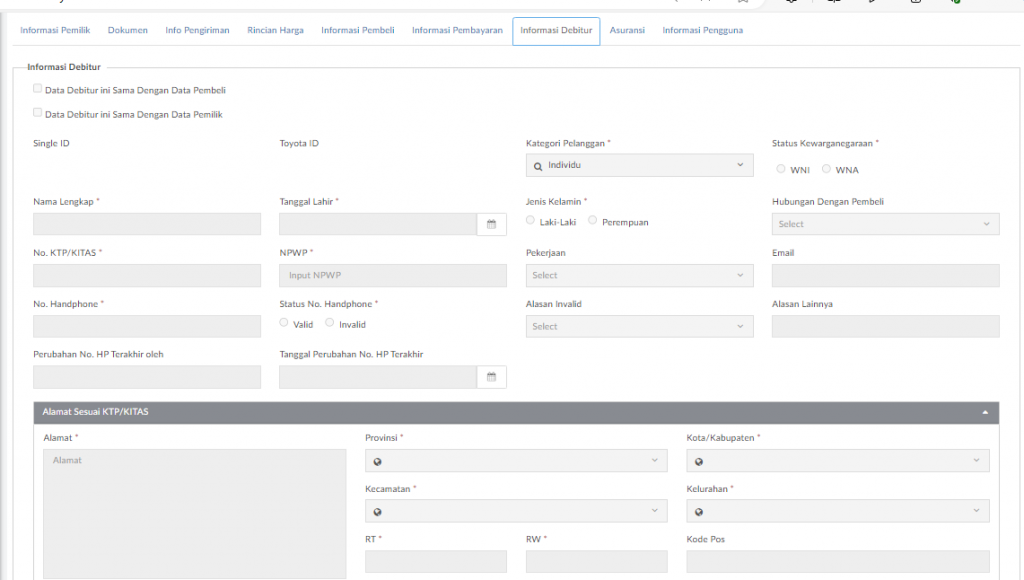Screen dimensions: 1024x580
Task: Open Asuransi tab
Action: tap(627, 31)
